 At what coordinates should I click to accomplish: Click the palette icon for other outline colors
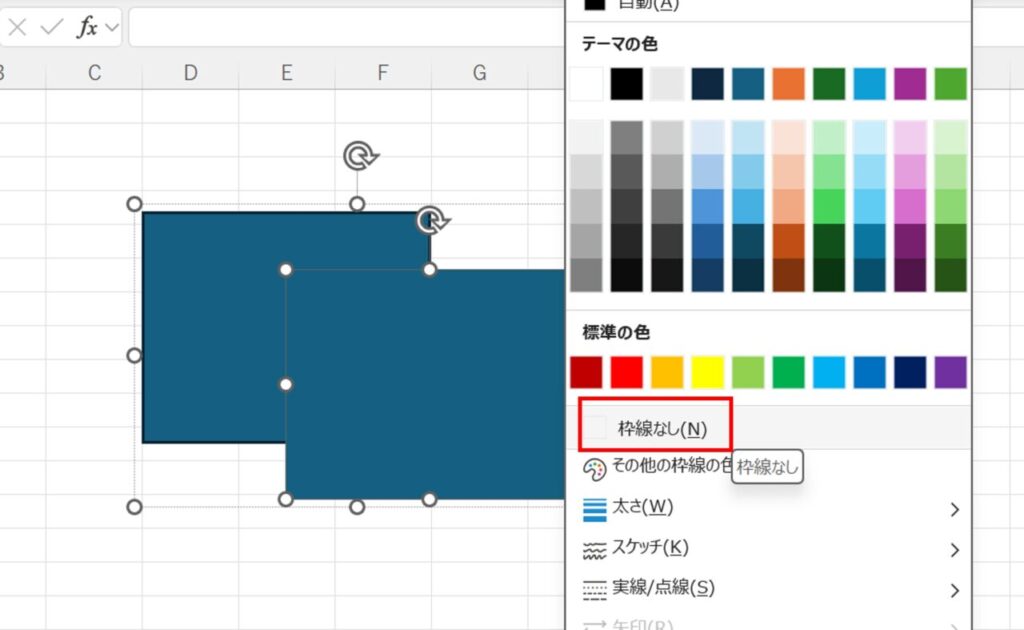click(594, 469)
